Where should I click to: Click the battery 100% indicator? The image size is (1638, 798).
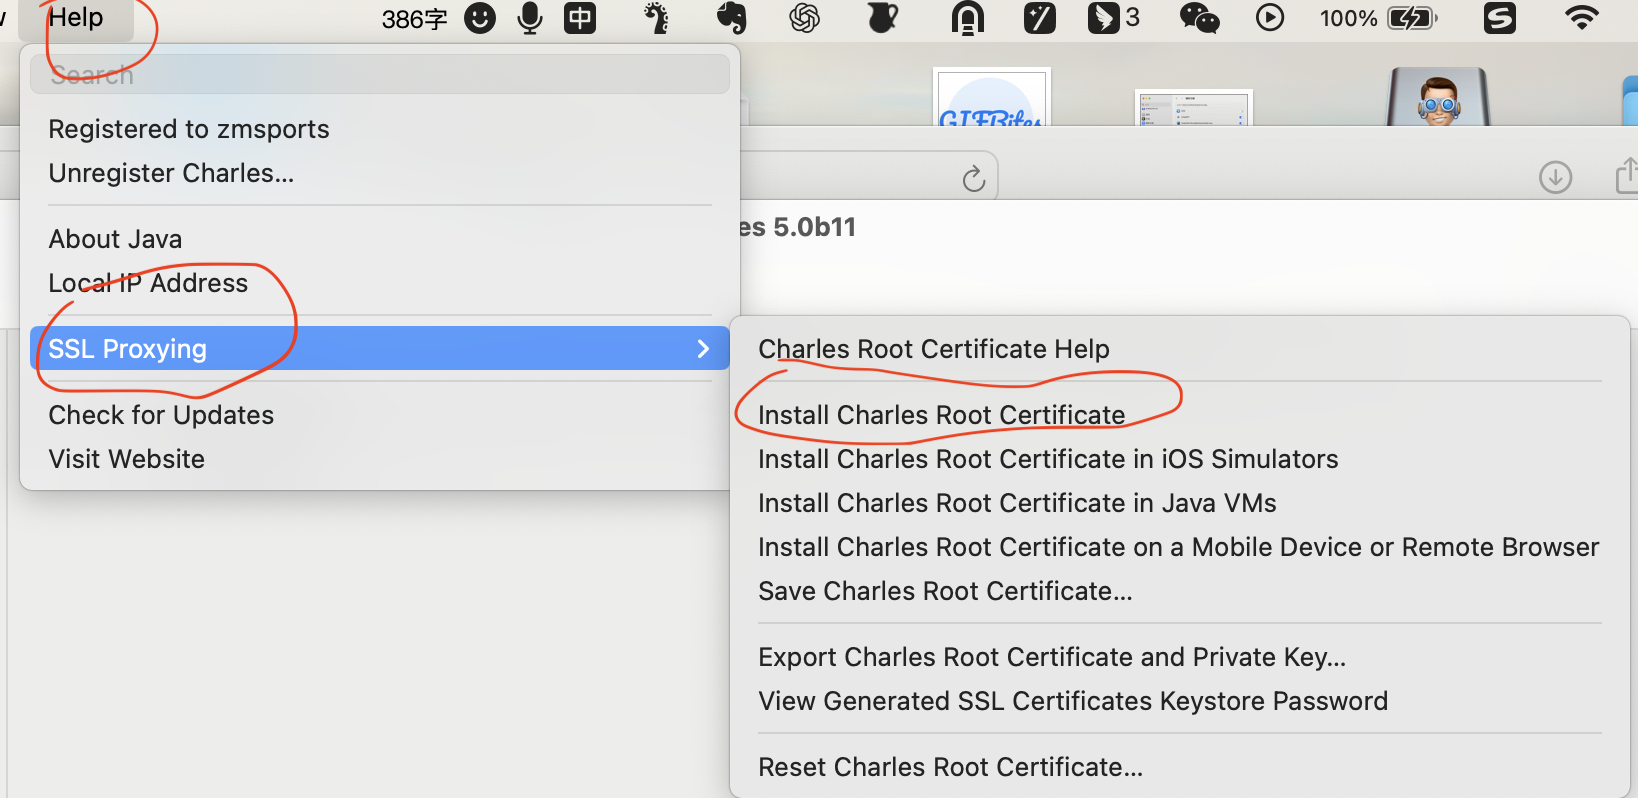[1378, 18]
